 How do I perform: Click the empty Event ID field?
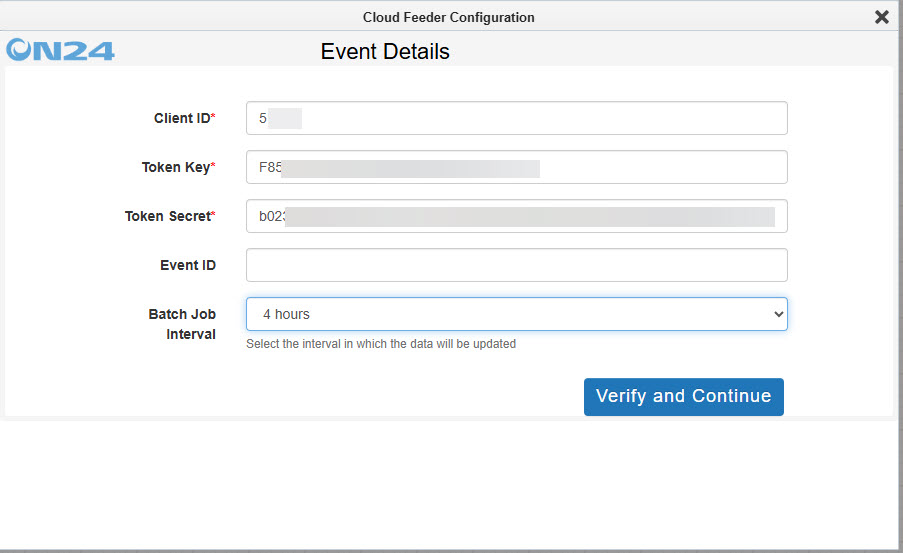[517, 265]
